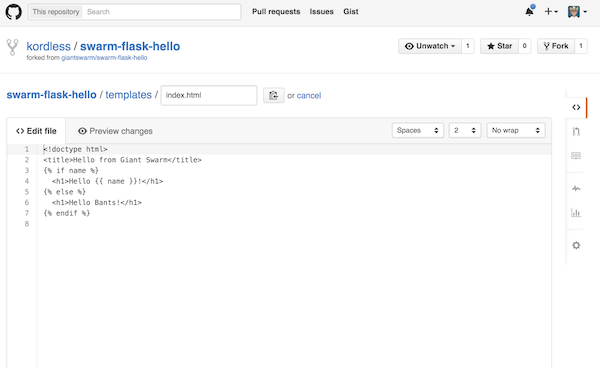Open Pull requests icon in sidebar
The image size is (600, 368).
[576, 132]
